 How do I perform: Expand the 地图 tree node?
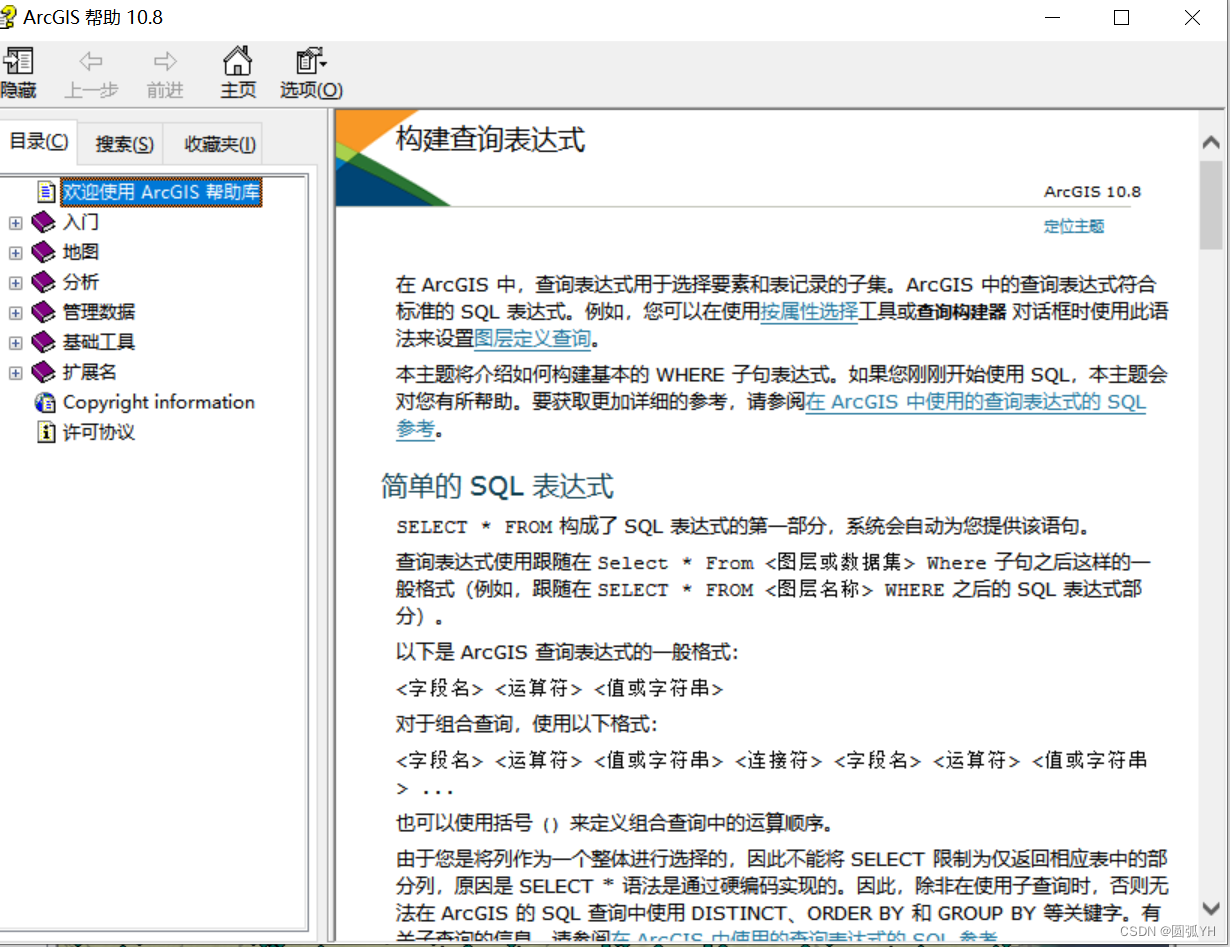point(15,252)
